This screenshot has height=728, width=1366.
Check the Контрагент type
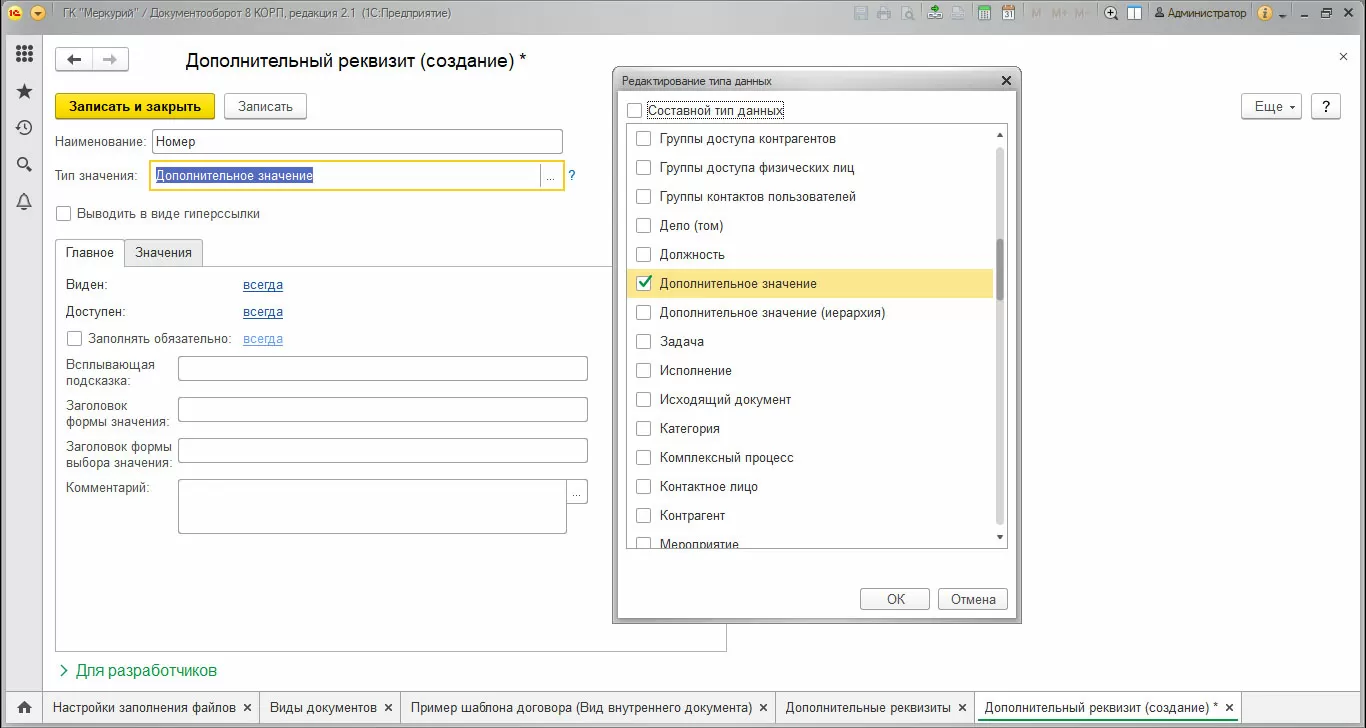644,516
